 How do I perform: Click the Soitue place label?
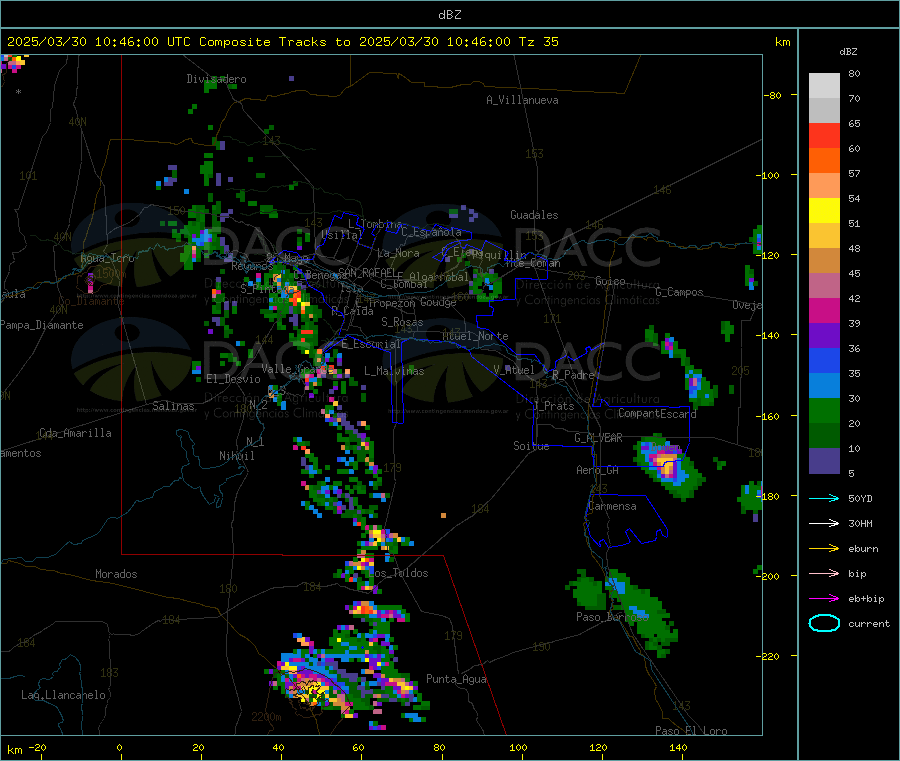531,446
